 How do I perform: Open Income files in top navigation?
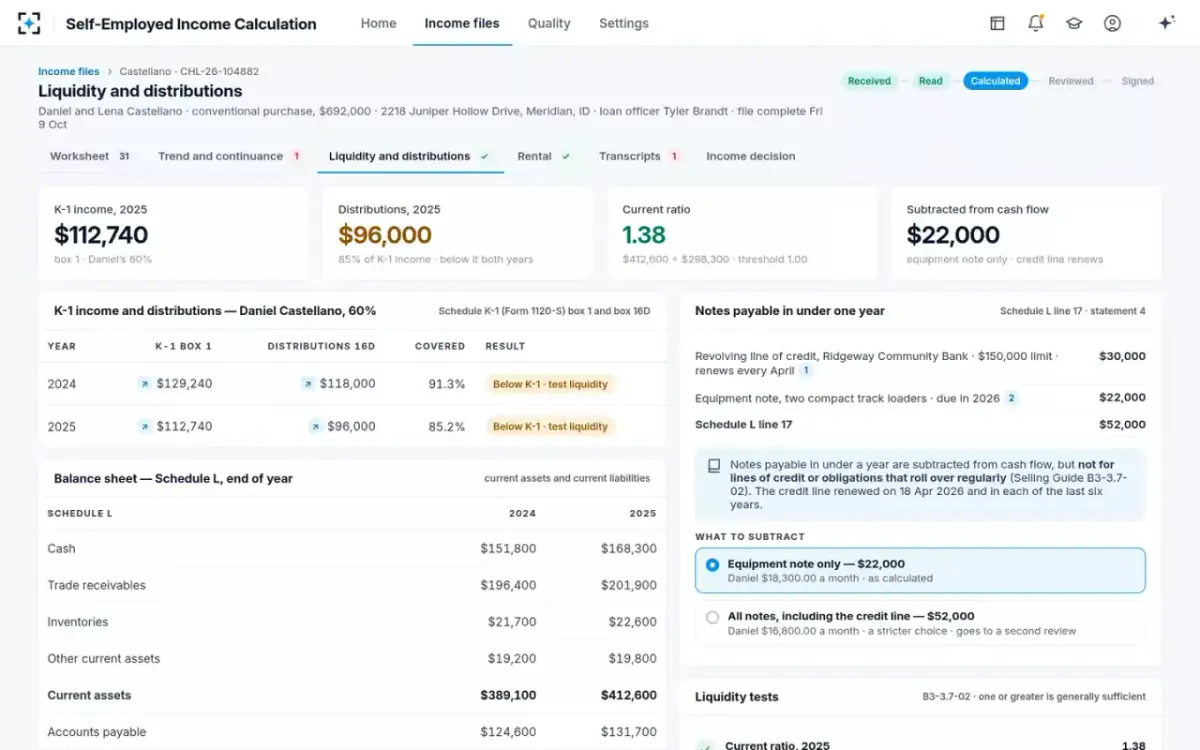coord(462,23)
